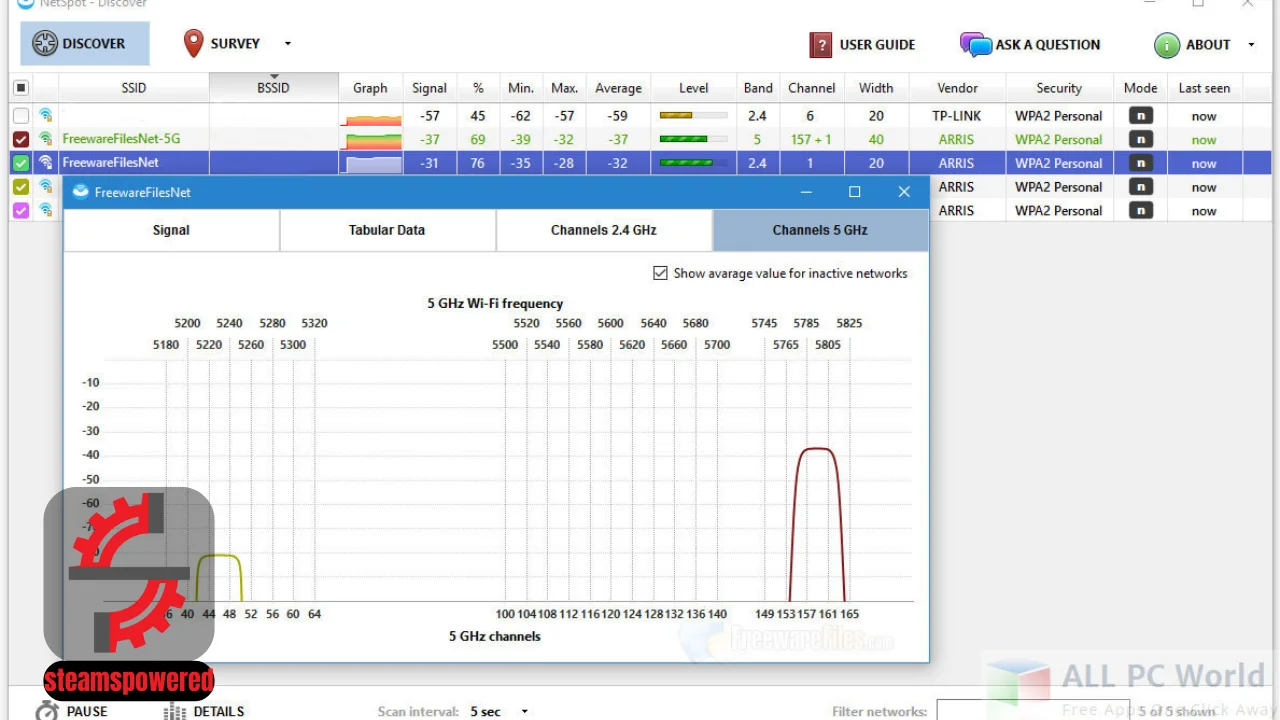
Task: Uncheck the FreewareFilesNet-5G row checkbox
Action: coord(20,139)
